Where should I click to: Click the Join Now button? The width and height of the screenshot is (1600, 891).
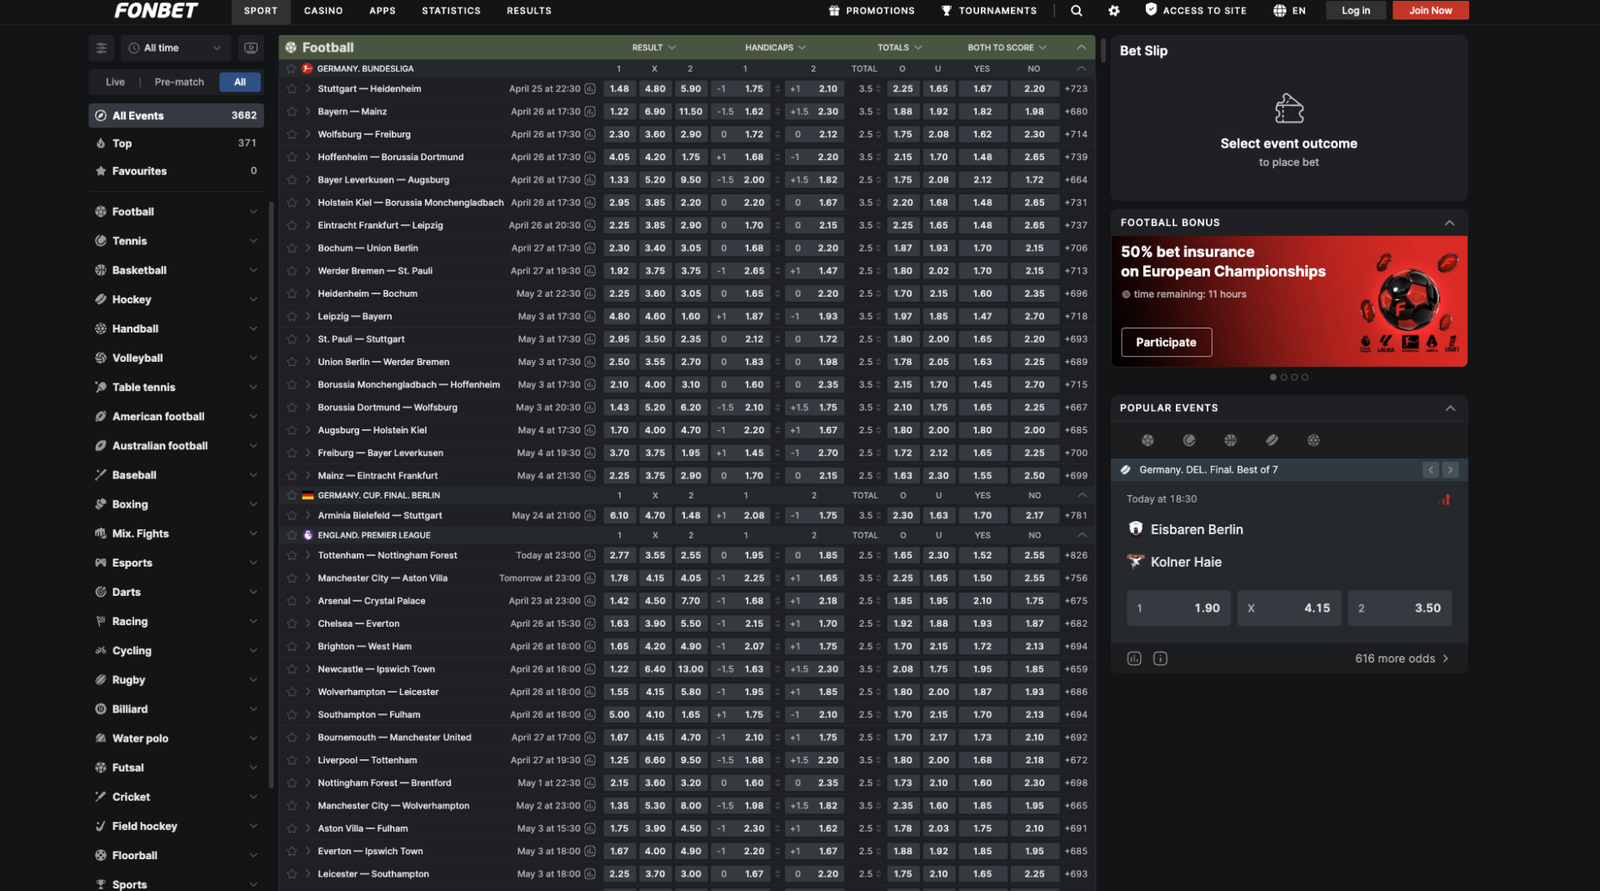coord(1430,11)
